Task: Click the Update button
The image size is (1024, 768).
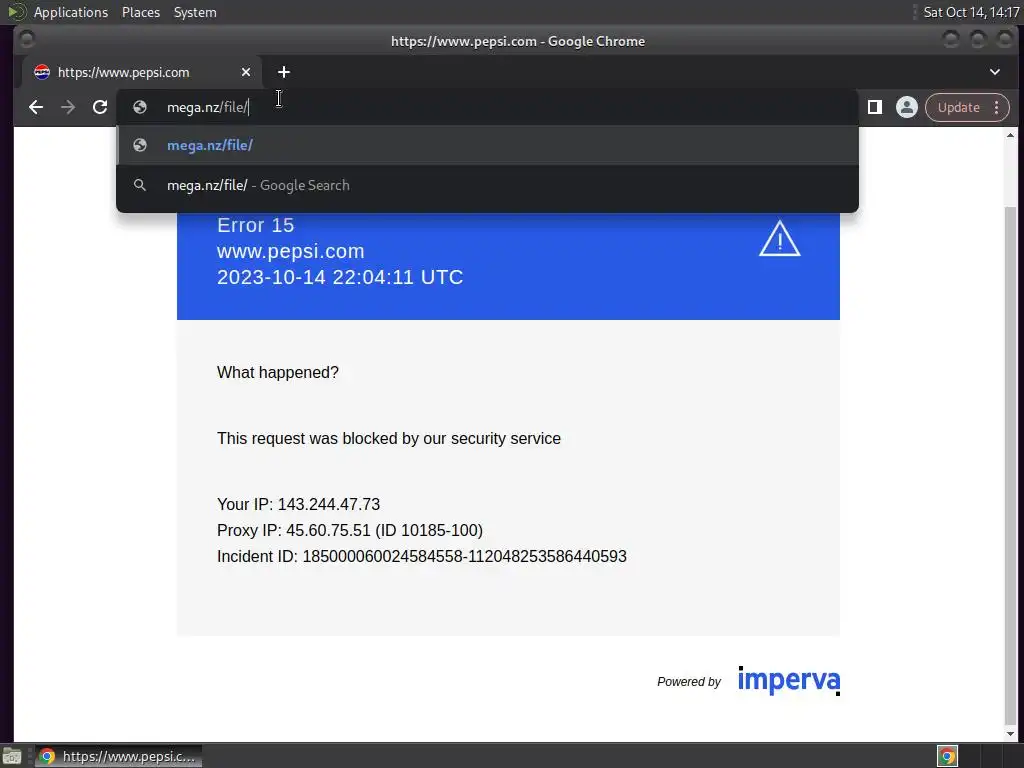Action: 958,107
